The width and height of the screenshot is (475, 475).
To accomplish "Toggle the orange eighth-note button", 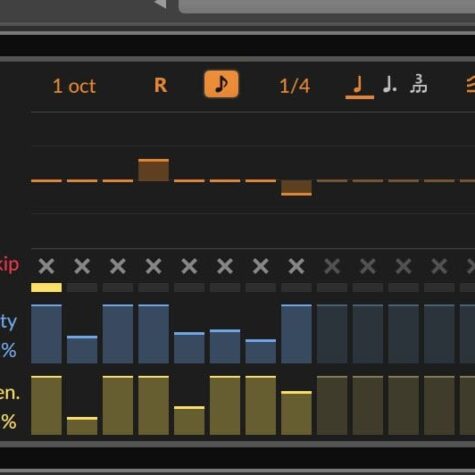I will (x=221, y=84).
